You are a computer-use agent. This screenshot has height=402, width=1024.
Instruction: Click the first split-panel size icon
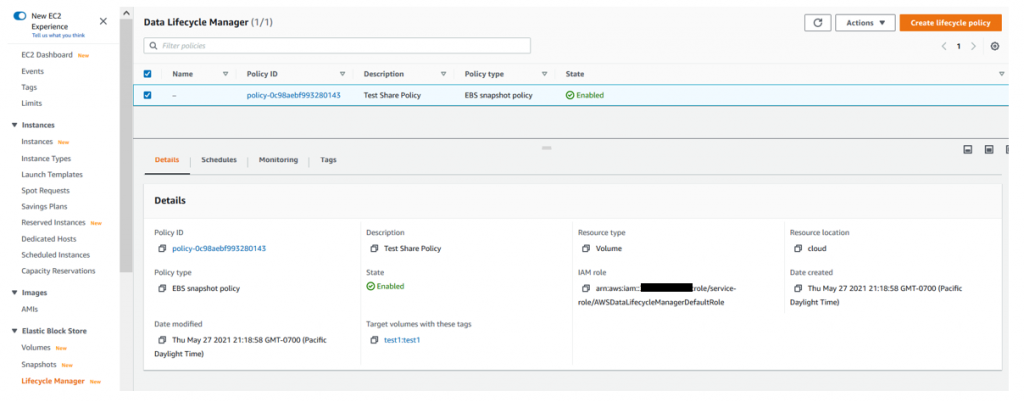click(968, 149)
